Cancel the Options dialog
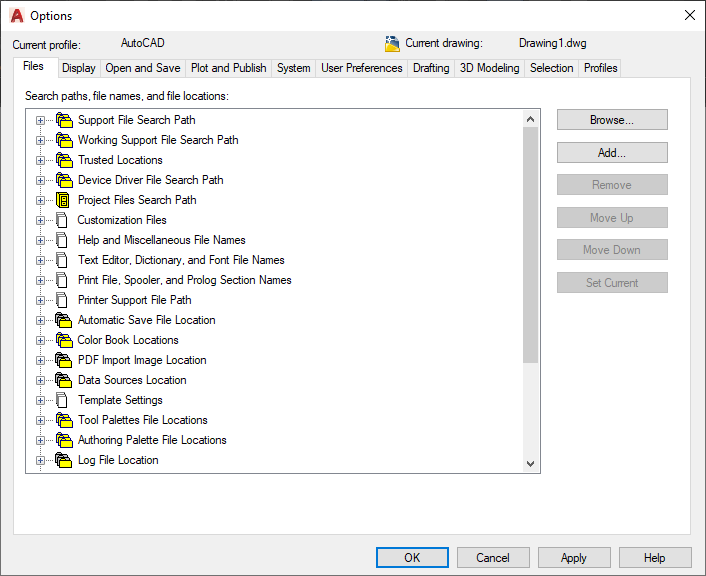 493,558
